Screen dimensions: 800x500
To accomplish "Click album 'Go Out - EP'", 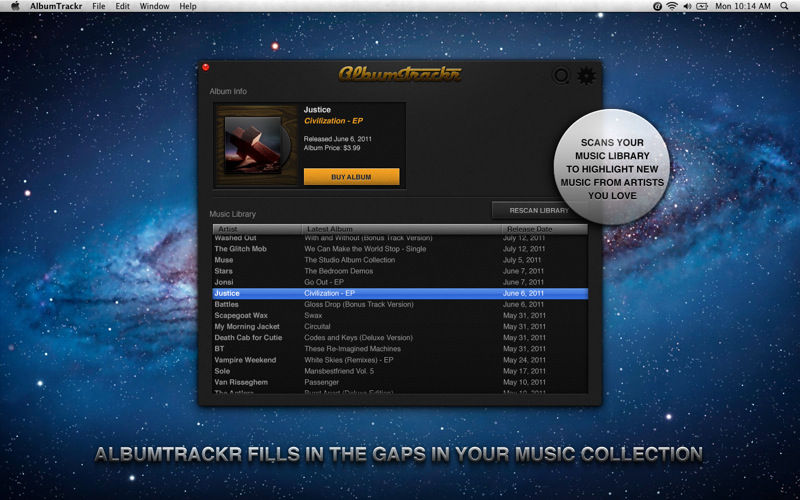I will (324, 282).
